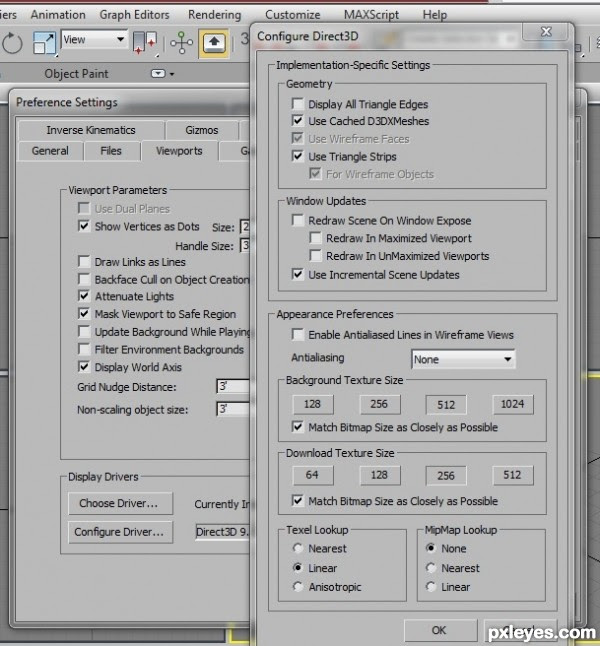Click the Direct3D installed driver field
Viewport: 600px width, 646px height.
223,531
